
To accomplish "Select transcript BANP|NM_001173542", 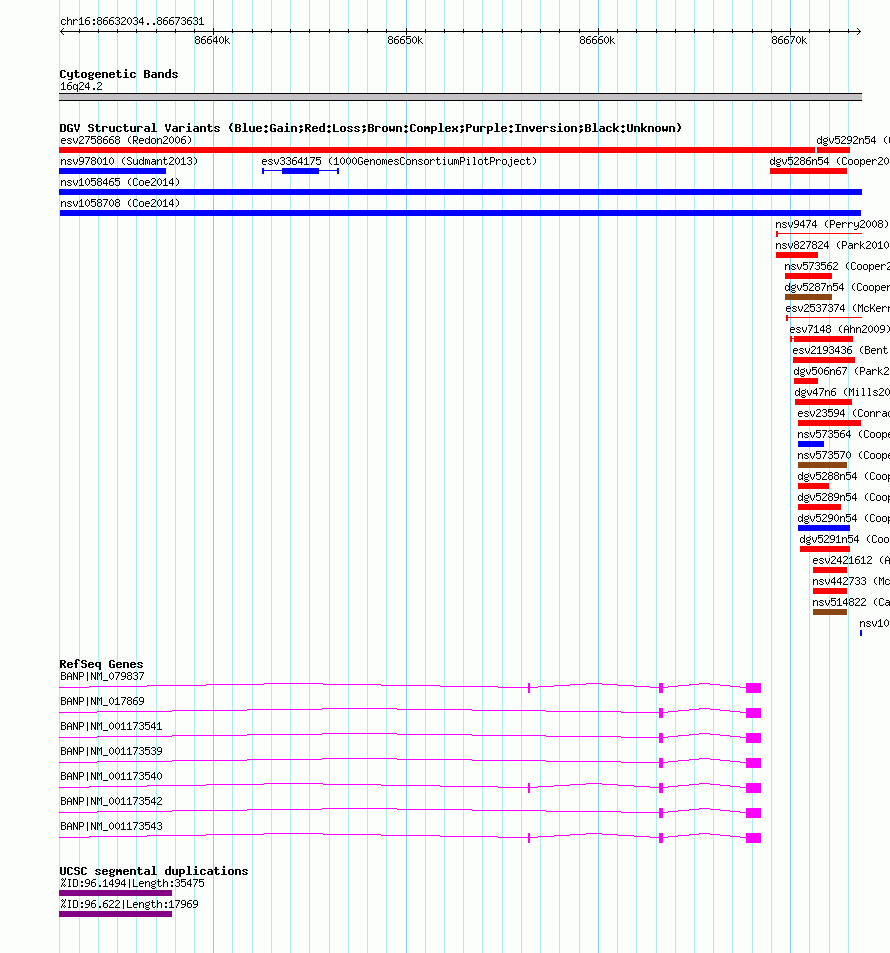I will (x=111, y=801).
